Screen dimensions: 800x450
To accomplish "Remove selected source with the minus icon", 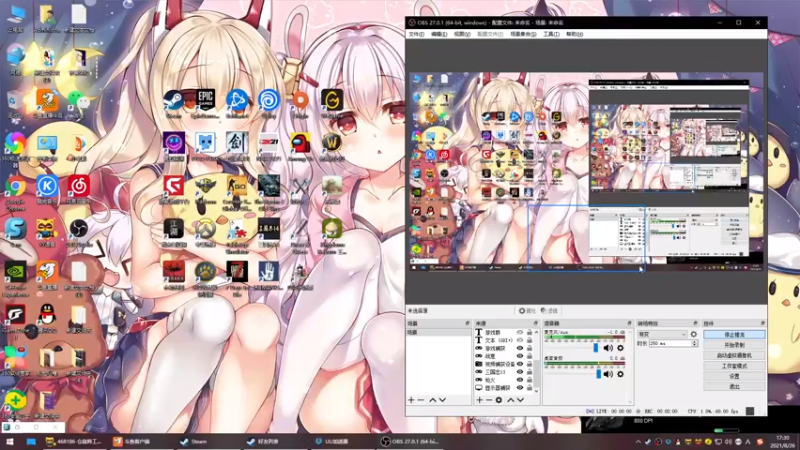I will coord(489,400).
